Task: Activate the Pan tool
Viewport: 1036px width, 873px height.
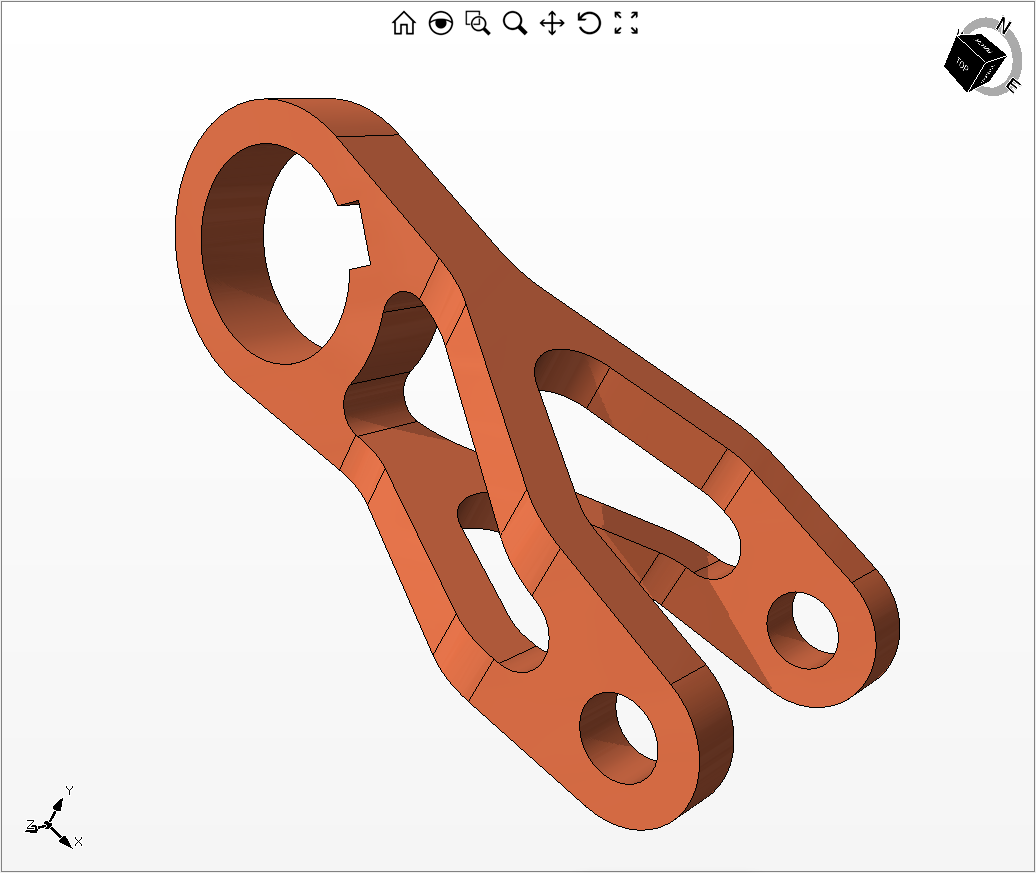Action: point(551,25)
